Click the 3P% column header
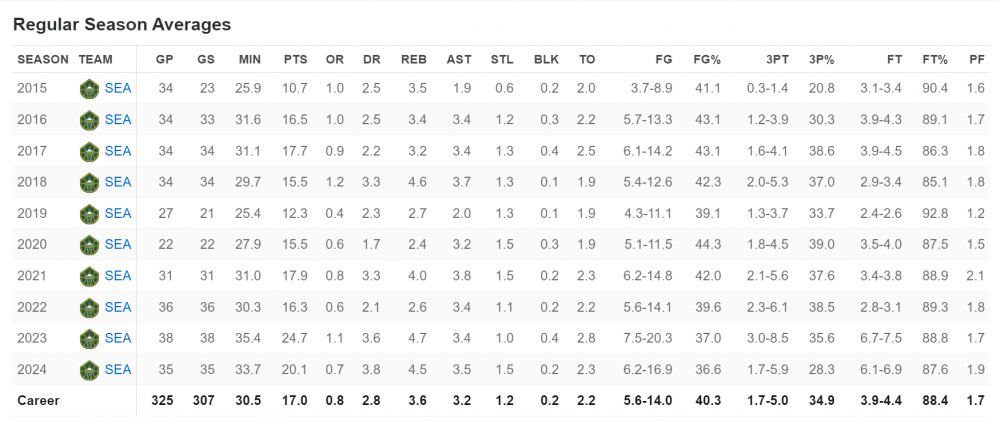Screen dimensions: 1000x421 click(x=821, y=59)
